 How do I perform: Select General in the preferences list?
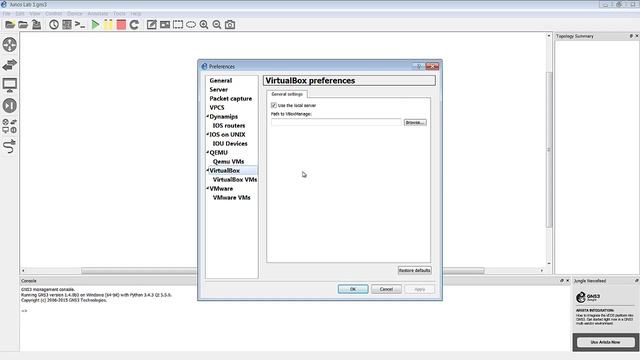(x=220, y=80)
